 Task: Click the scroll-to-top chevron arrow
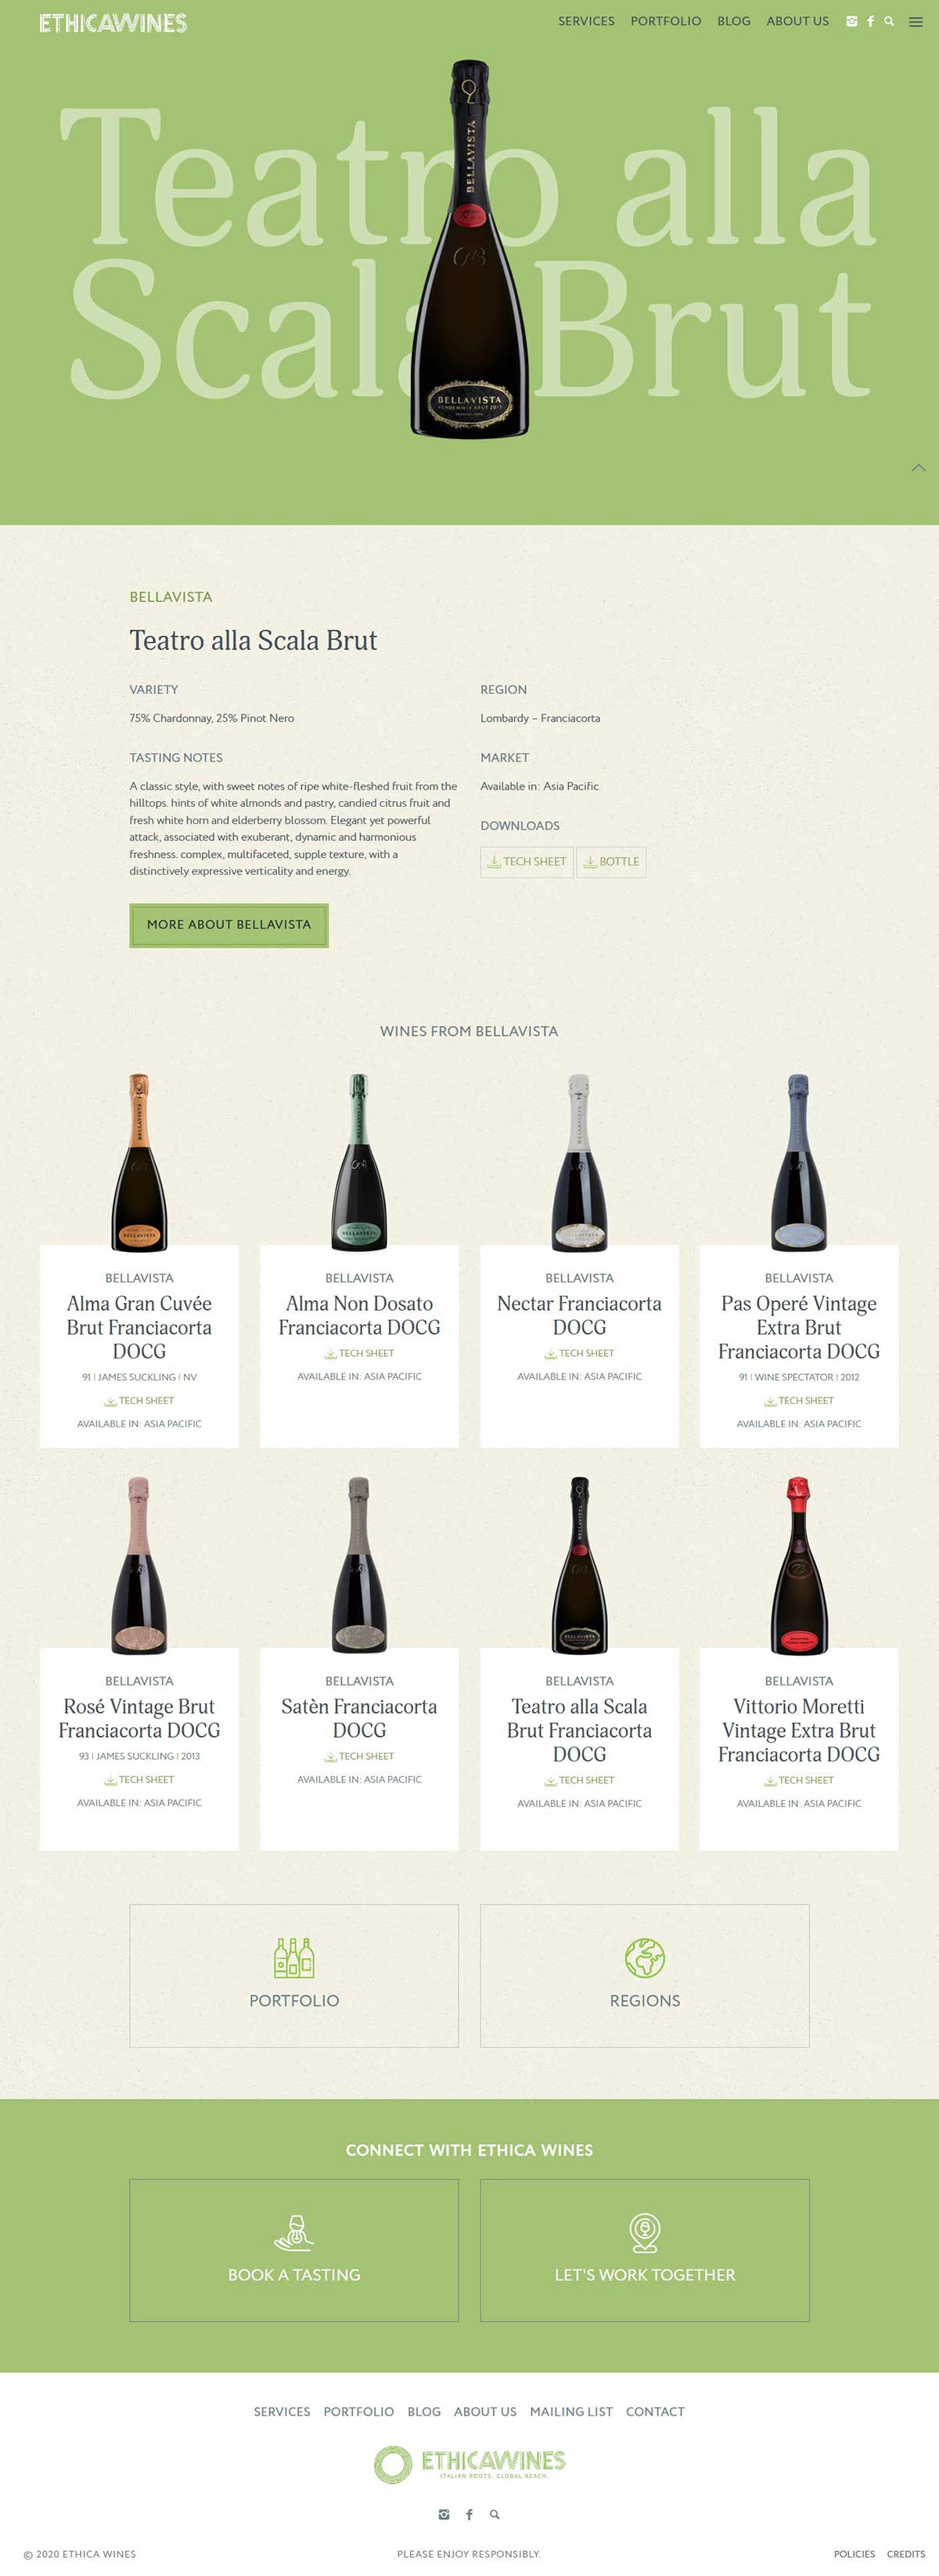coord(918,467)
